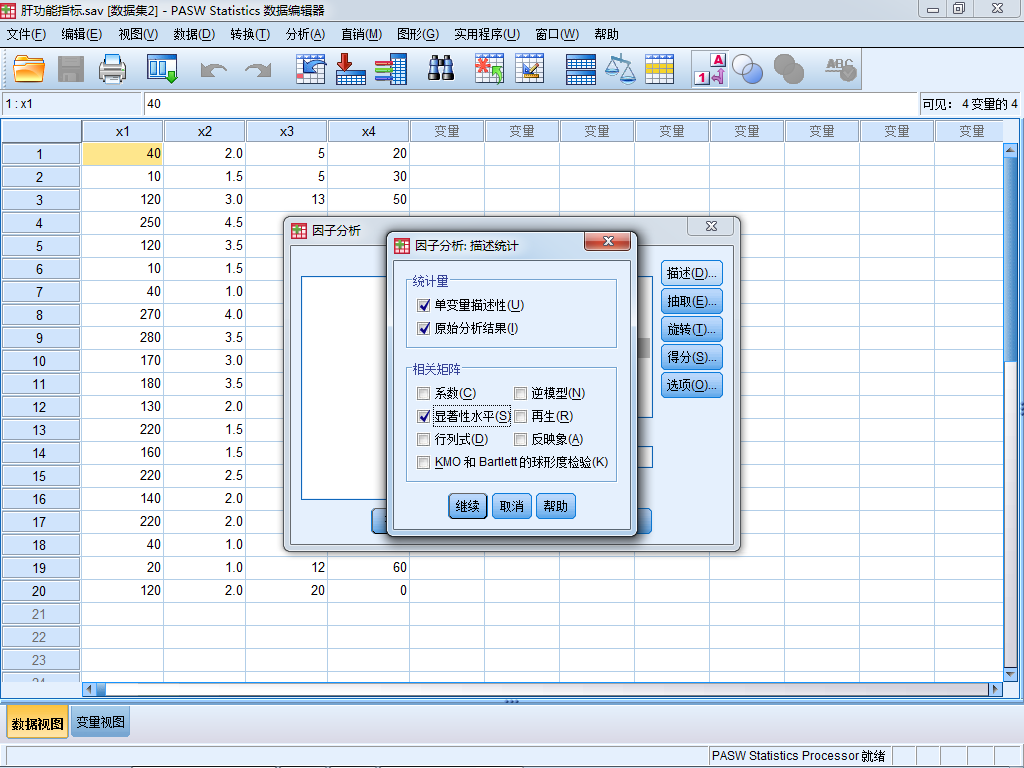Click 描述(D)... button in 因子分析 window

click(x=692, y=273)
